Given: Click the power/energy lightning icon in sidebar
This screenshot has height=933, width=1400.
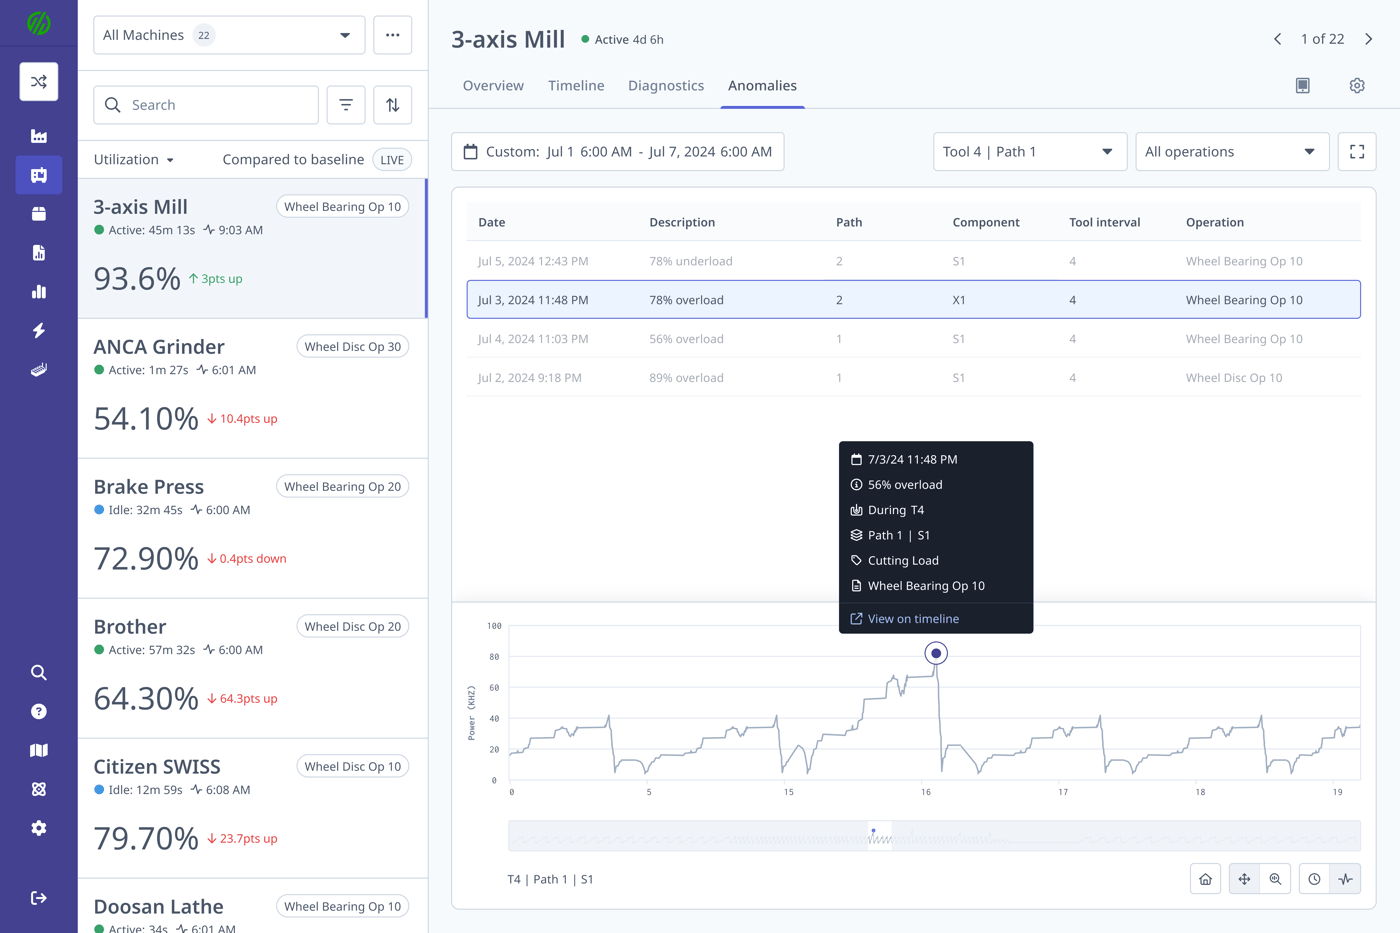Looking at the screenshot, I should coord(38,330).
